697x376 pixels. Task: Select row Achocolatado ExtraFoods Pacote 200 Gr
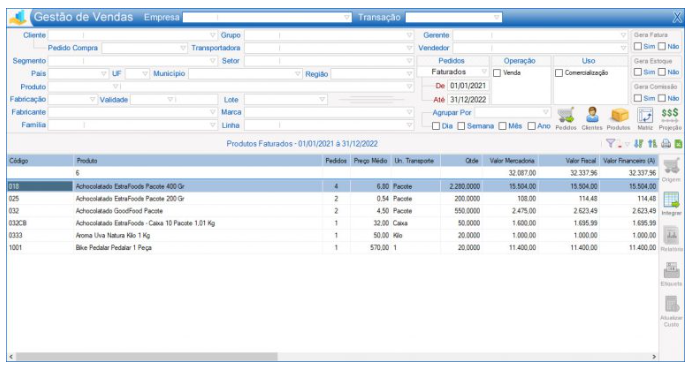pos(332,199)
